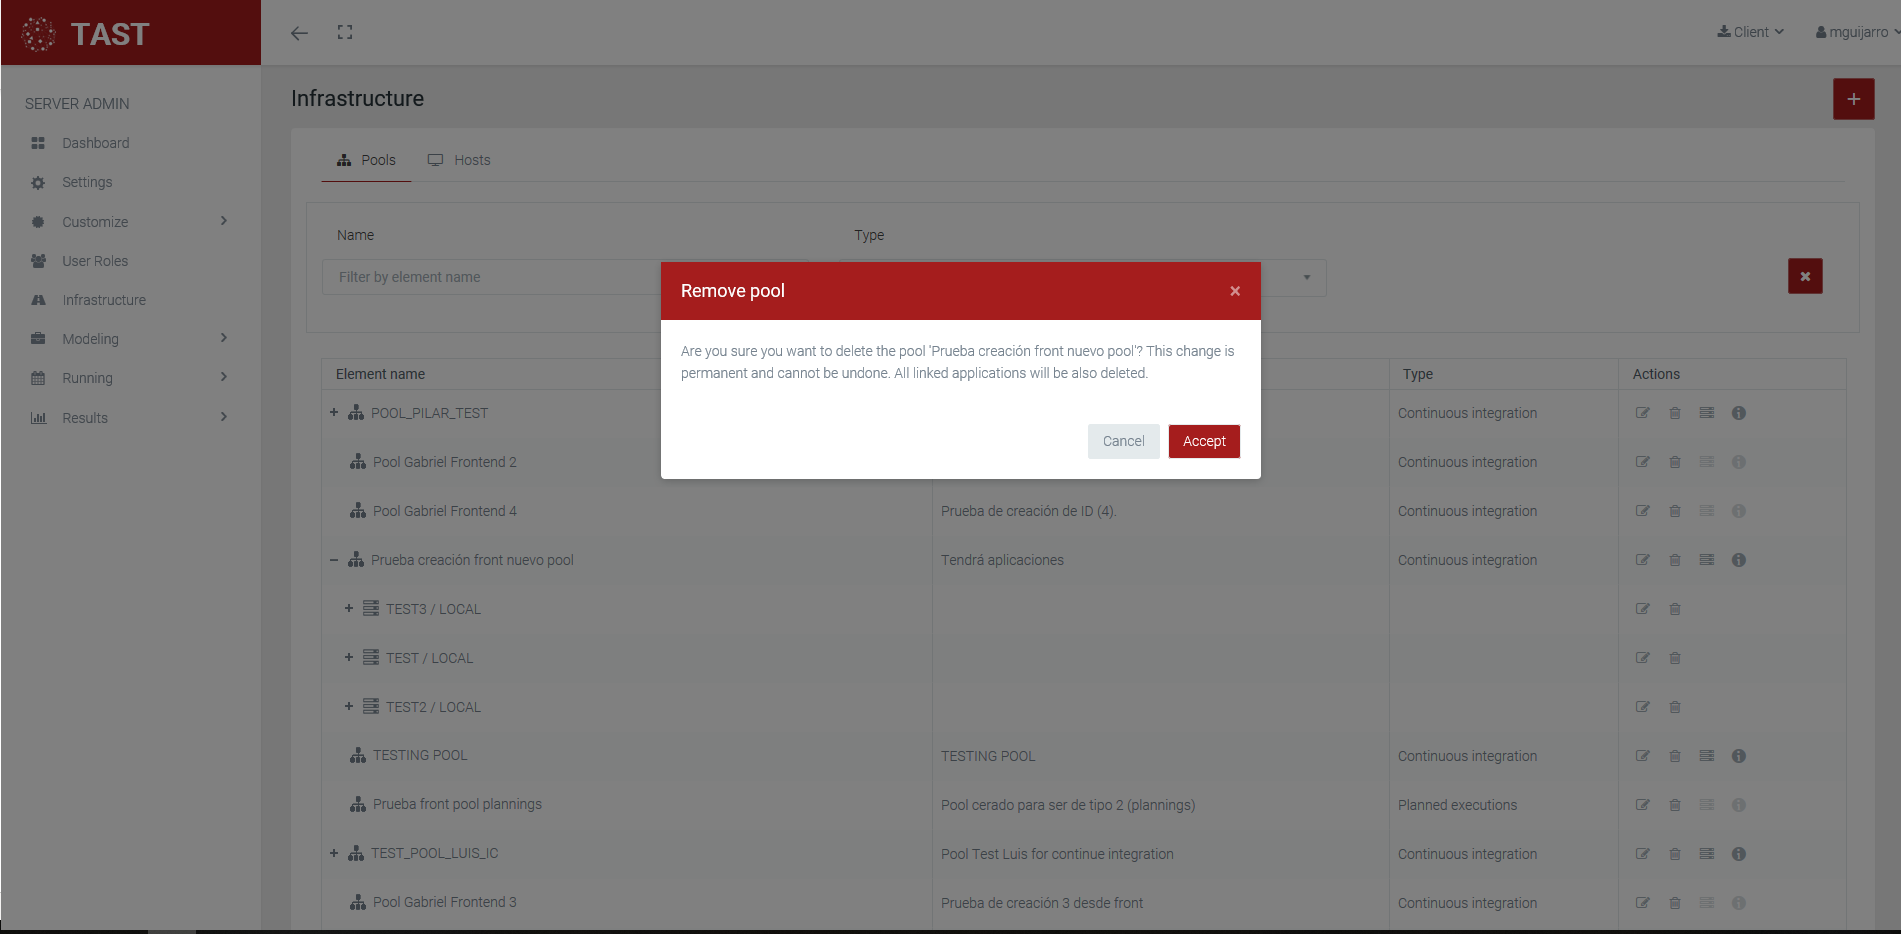Expand the POOL_PILAR_TEST tree row
Viewport: 1901px width, 934px height.
click(x=334, y=412)
